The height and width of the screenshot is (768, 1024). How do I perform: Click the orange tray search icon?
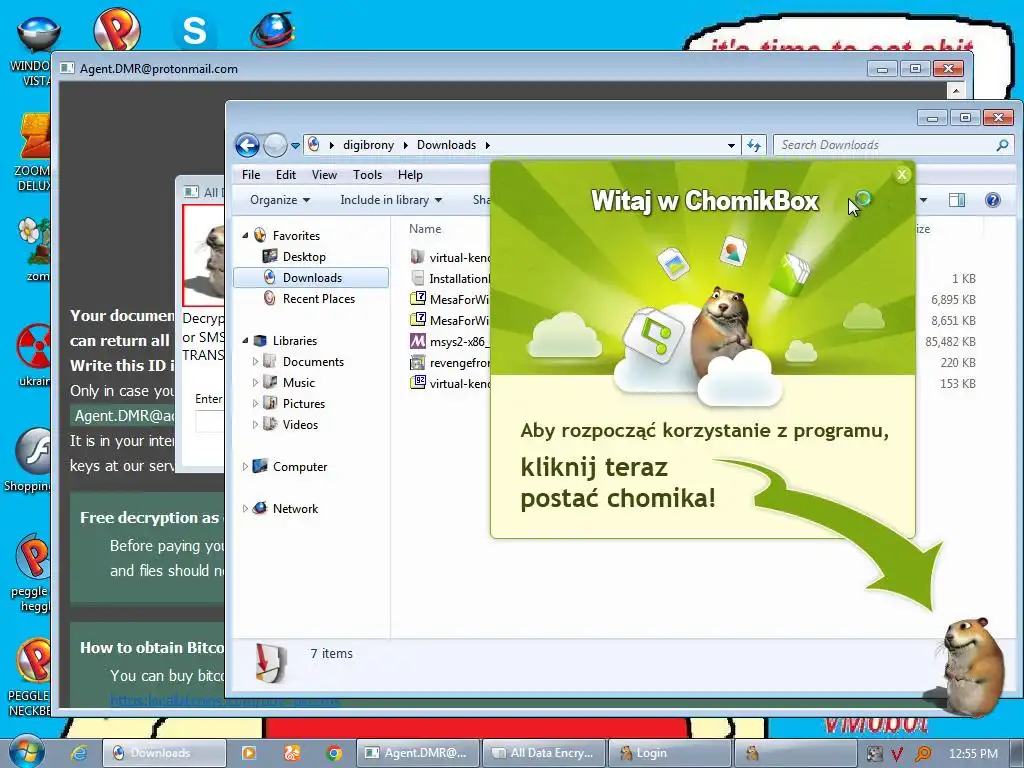[923, 754]
